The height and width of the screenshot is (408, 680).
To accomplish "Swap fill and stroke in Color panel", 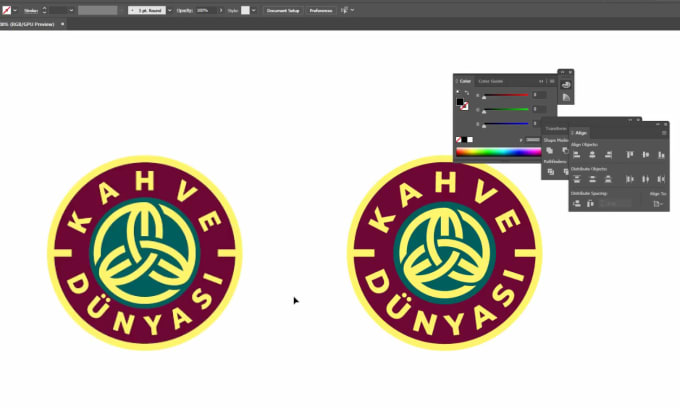I will (x=467, y=92).
